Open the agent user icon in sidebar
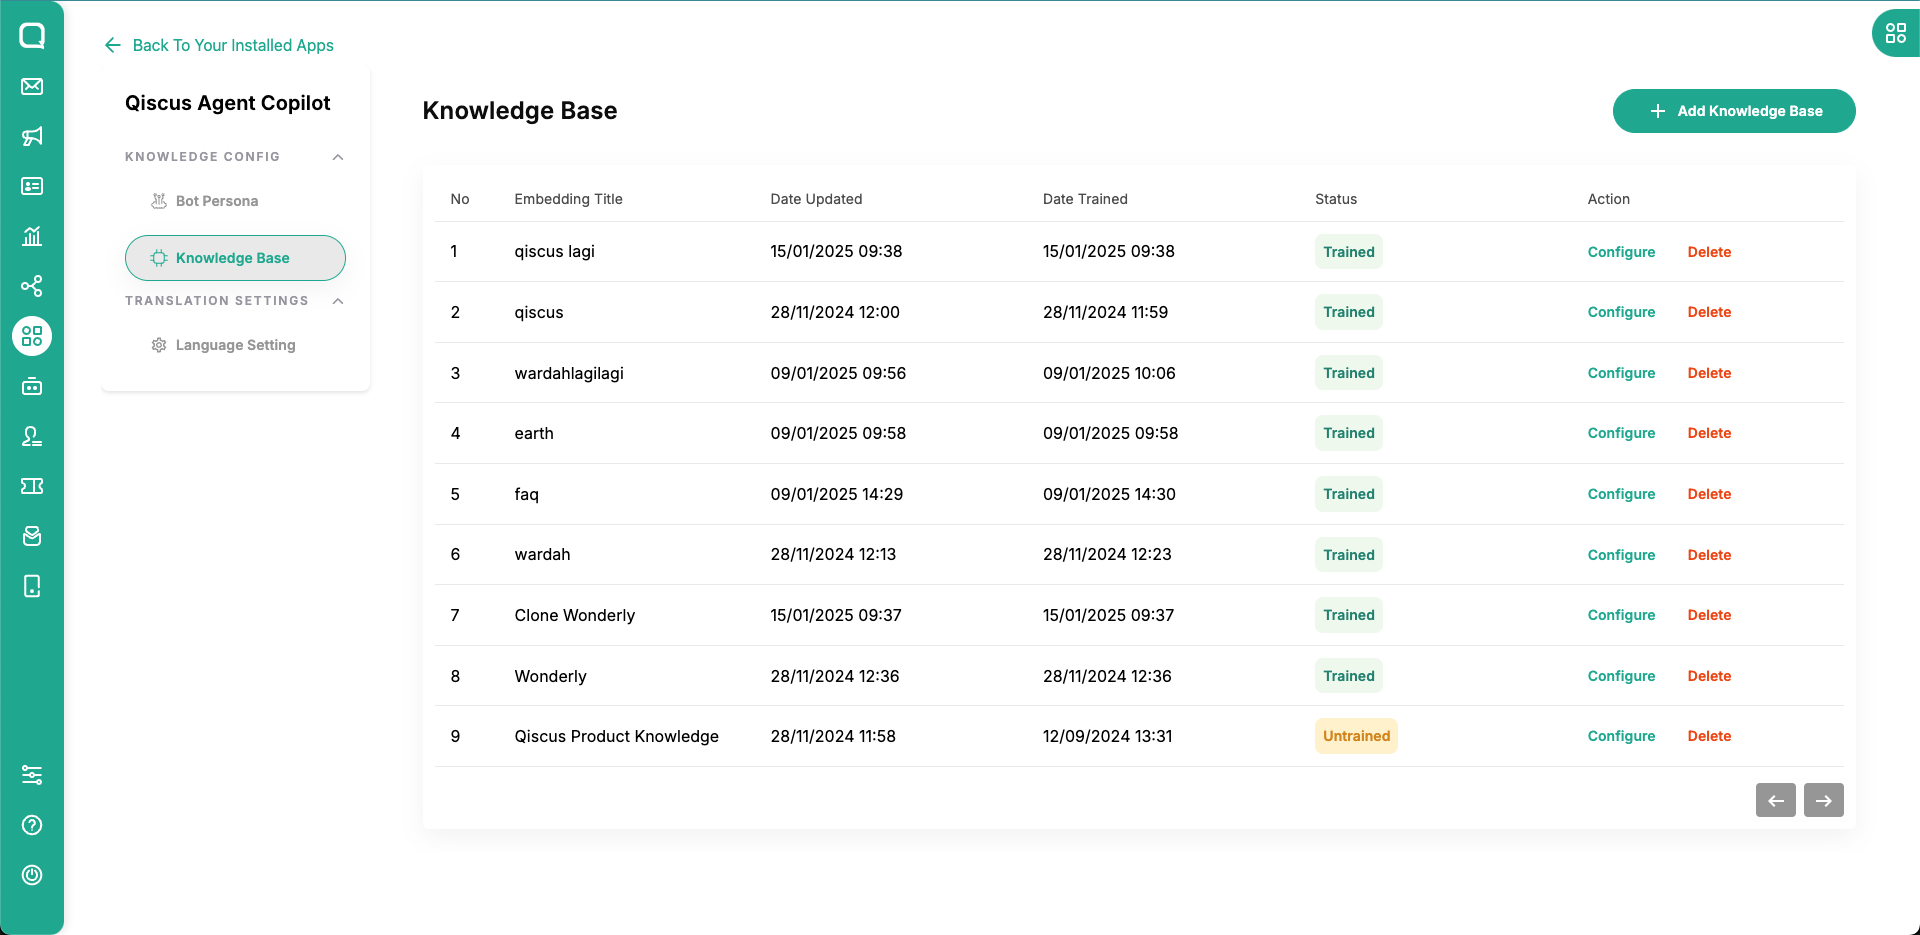Viewport: 1920px width, 935px height. pyautogui.click(x=32, y=436)
